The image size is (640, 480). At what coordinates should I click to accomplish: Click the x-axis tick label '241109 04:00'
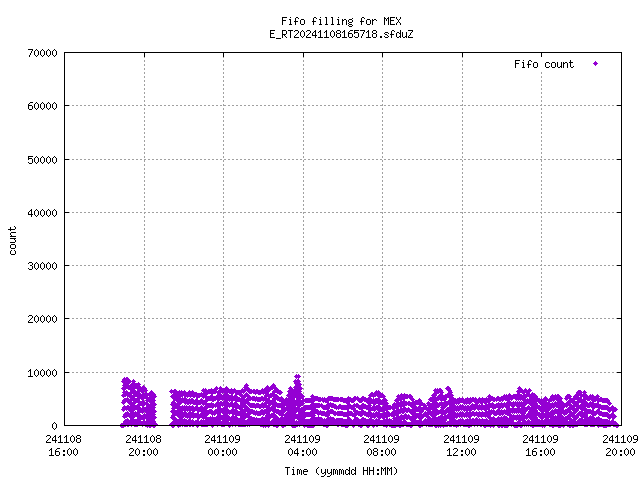(x=302, y=446)
